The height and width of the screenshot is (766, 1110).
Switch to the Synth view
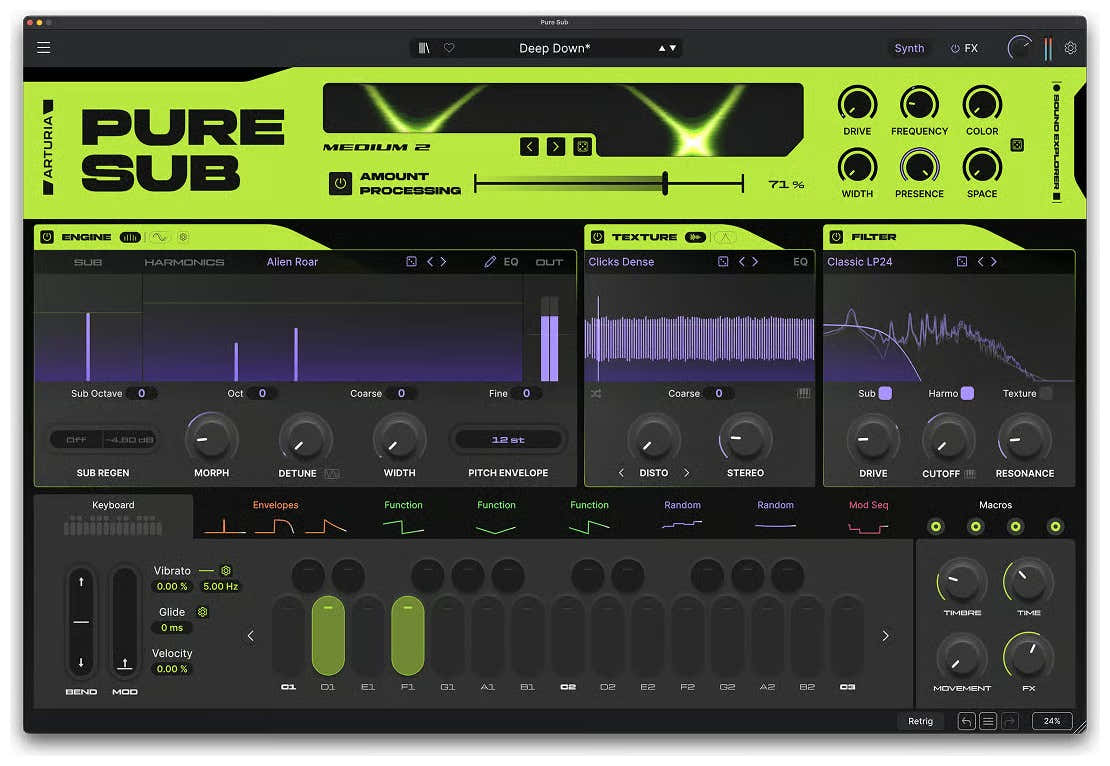(x=909, y=48)
